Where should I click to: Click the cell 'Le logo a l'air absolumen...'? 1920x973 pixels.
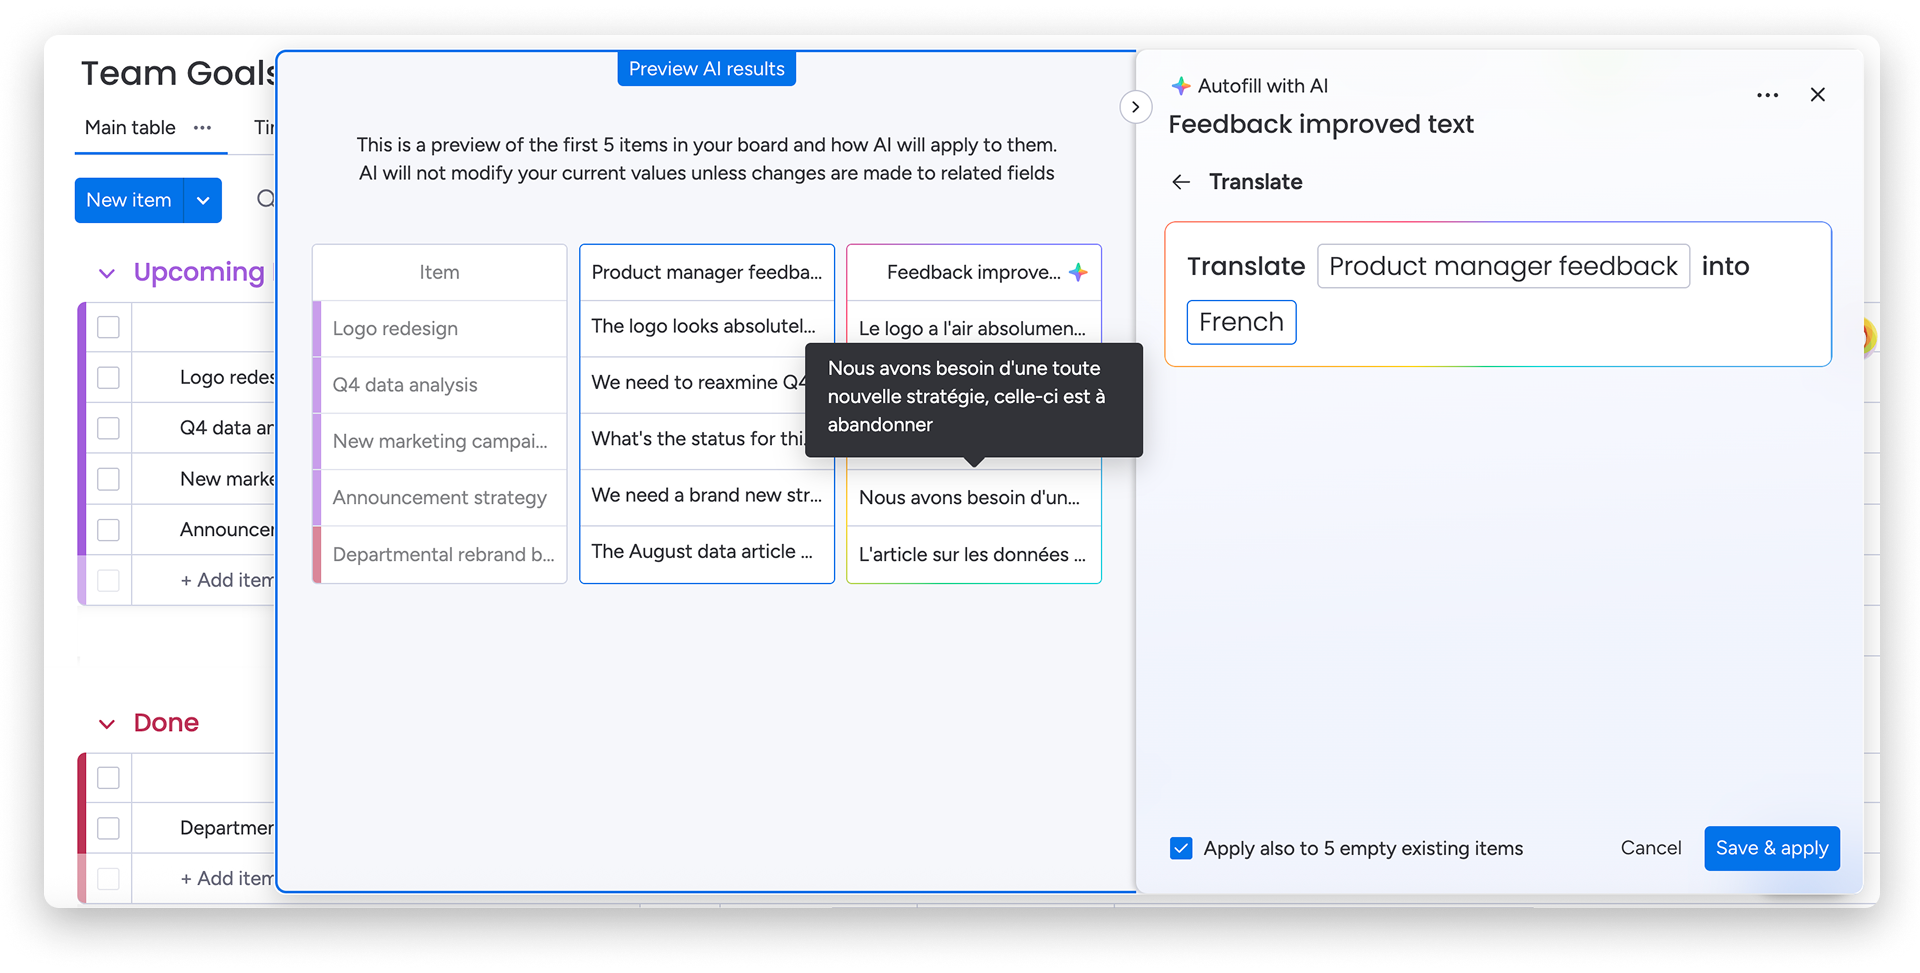(x=973, y=324)
